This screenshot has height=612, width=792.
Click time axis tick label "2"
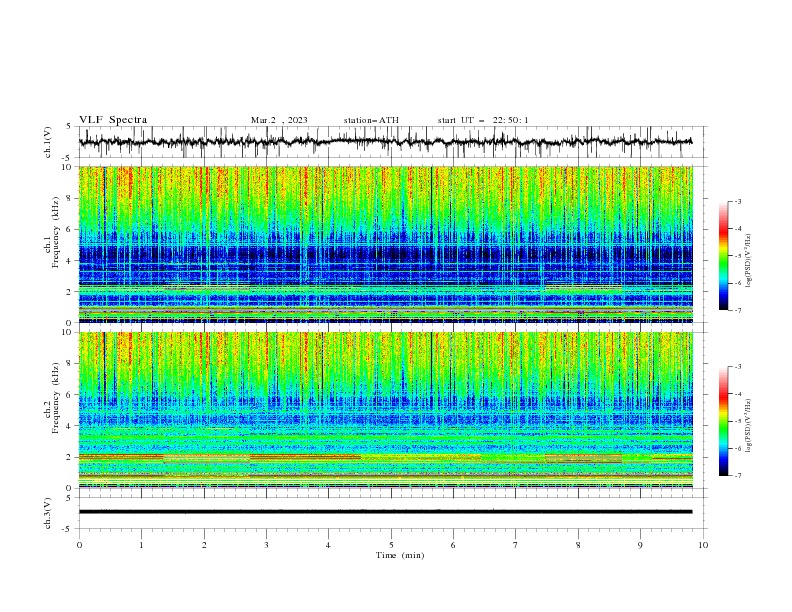[204, 545]
